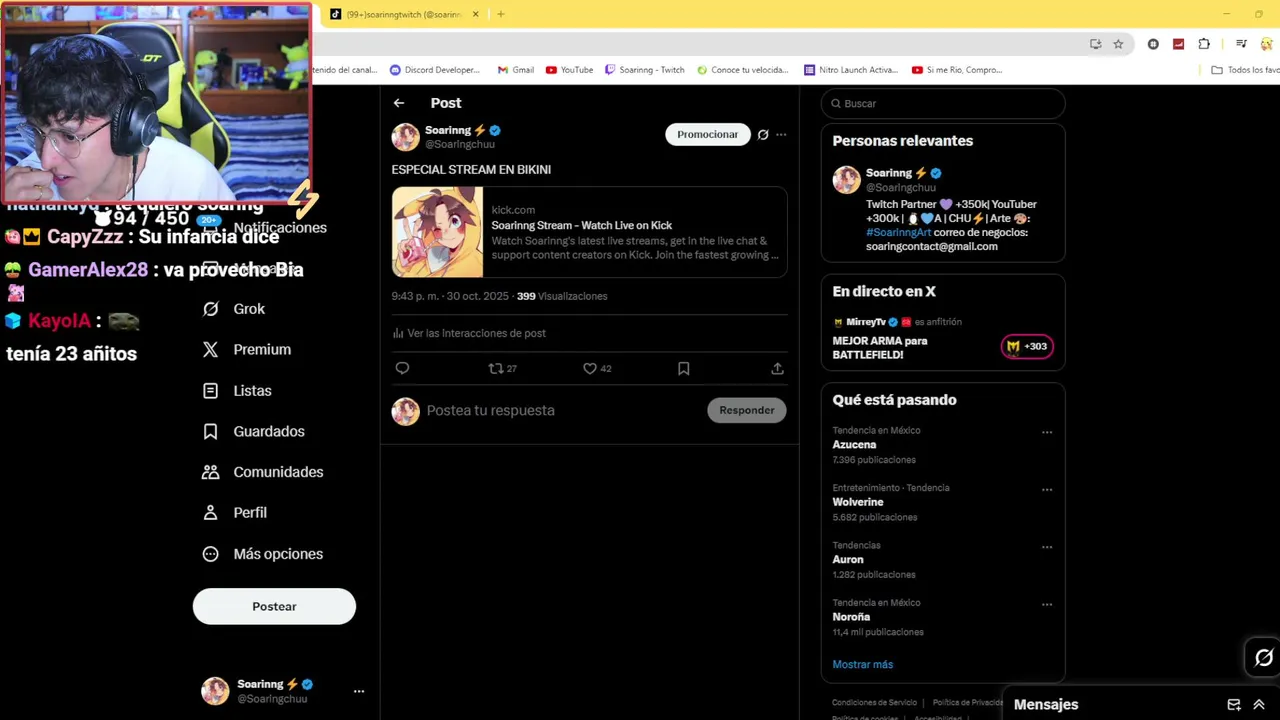
Task: Click the post timestamp 9:43 p. m.
Action: pos(450,296)
